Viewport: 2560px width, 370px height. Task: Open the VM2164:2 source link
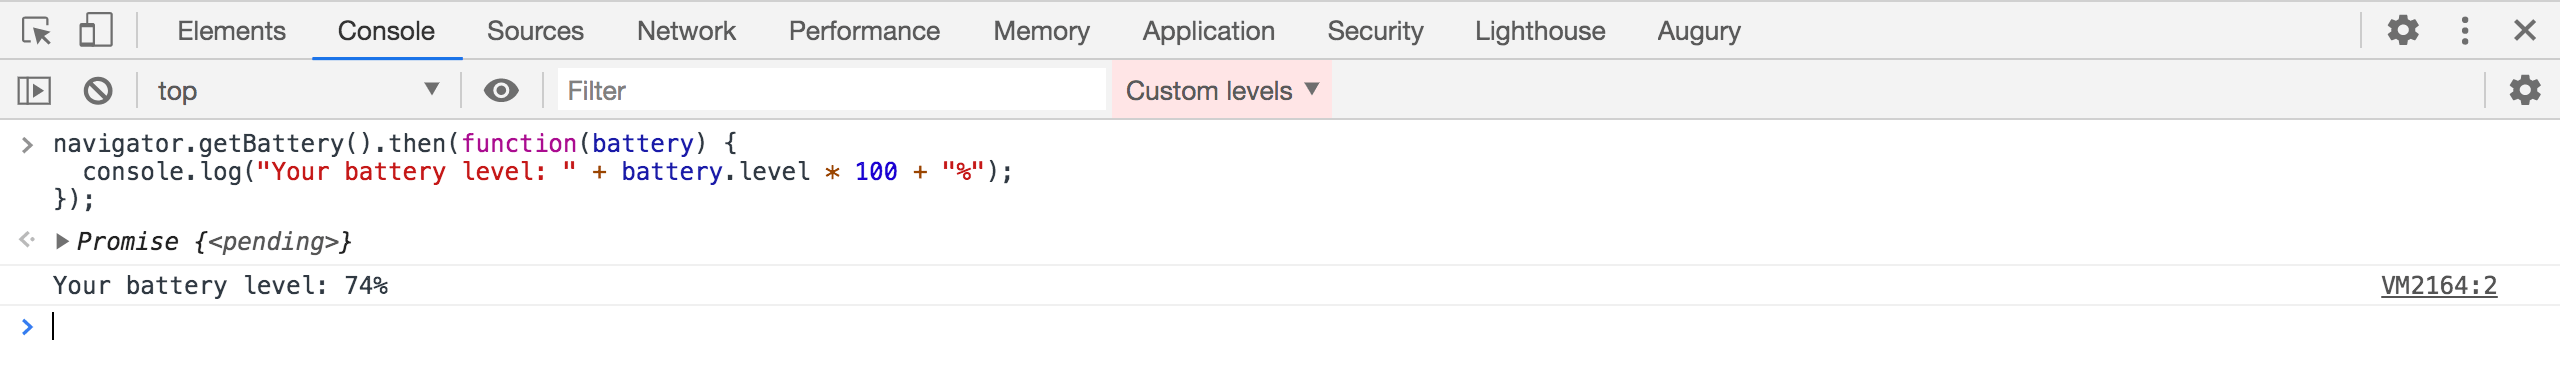pos(2439,285)
